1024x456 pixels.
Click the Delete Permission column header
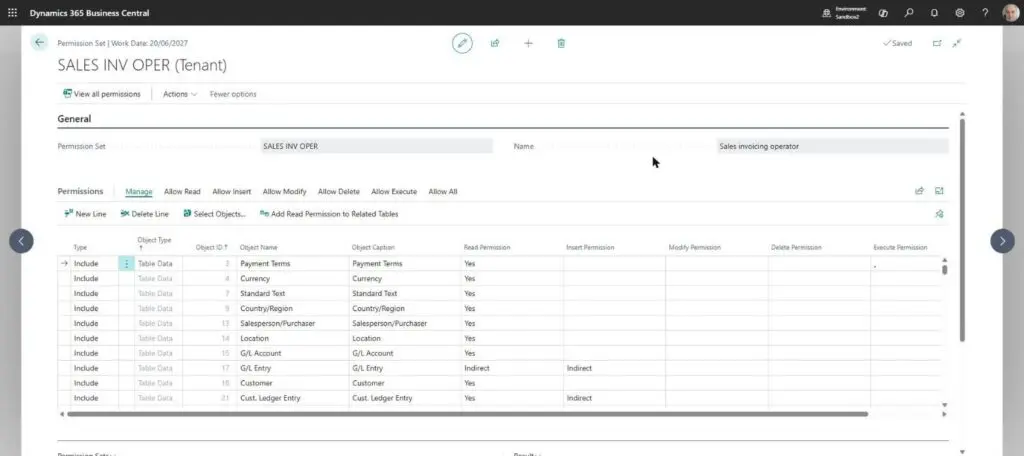point(796,248)
